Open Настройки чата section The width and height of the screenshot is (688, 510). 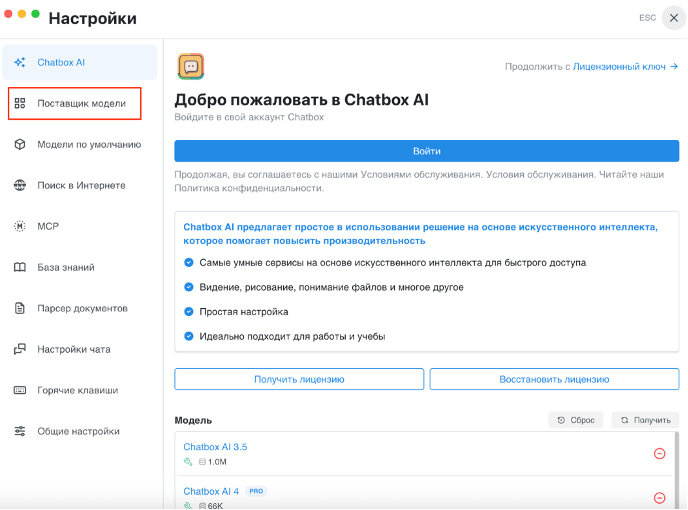(x=80, y=349)
